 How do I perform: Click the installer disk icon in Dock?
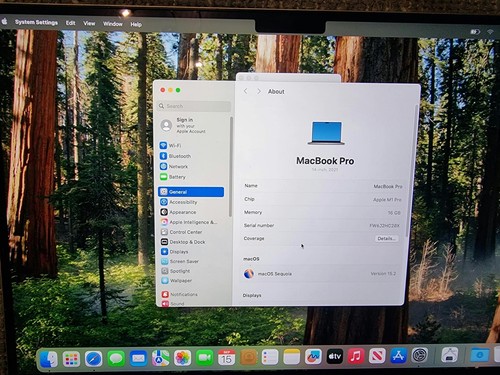[x=449, y=355]
